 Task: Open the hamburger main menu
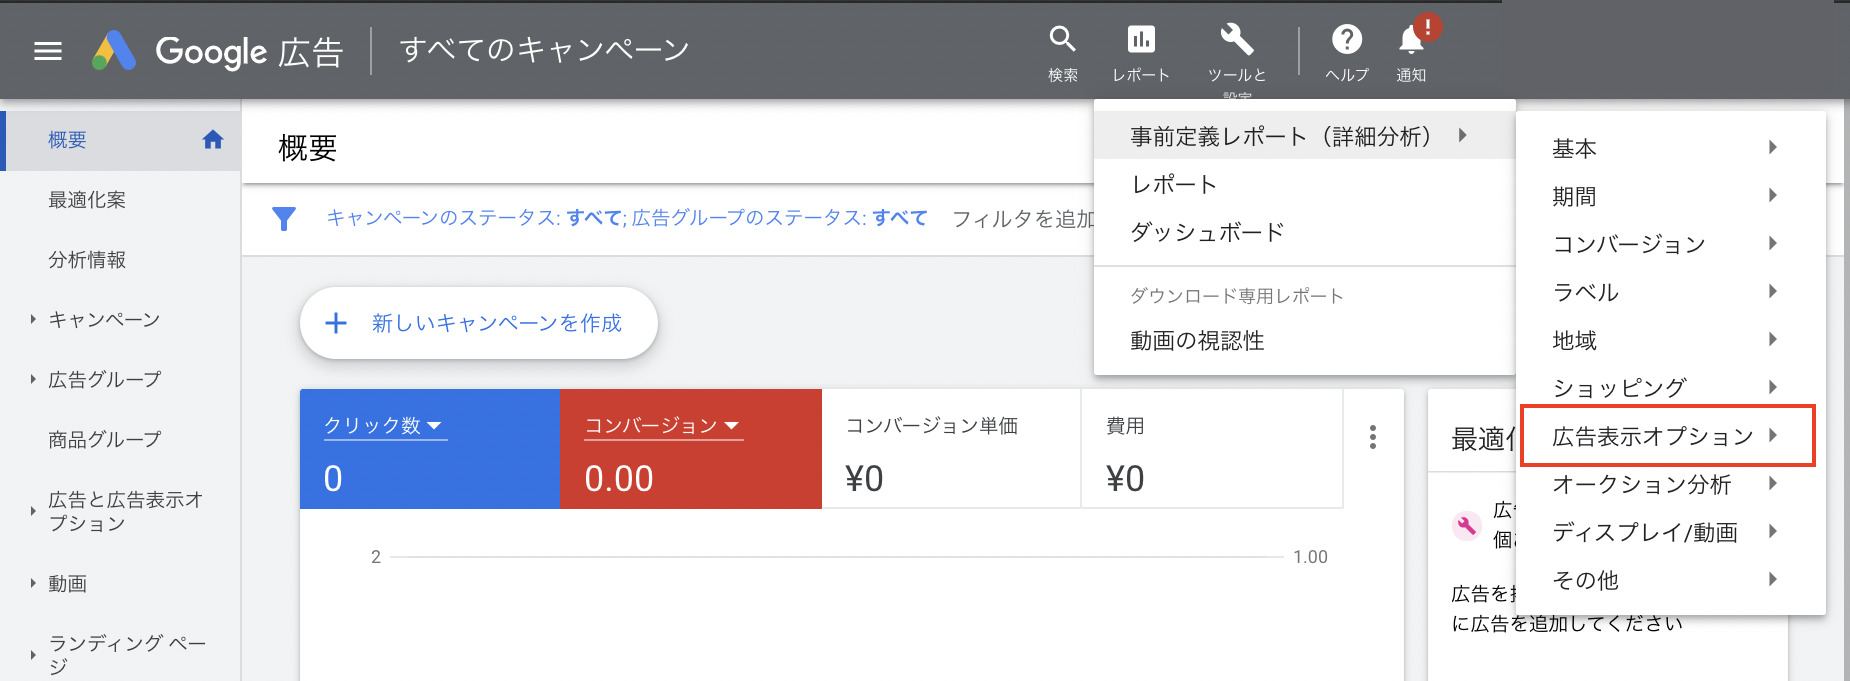48,51
